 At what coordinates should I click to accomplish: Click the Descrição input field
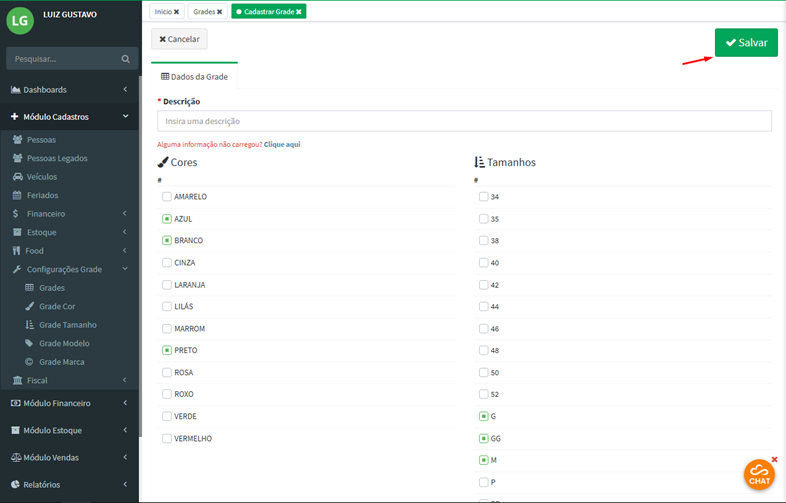pos(464,121)
